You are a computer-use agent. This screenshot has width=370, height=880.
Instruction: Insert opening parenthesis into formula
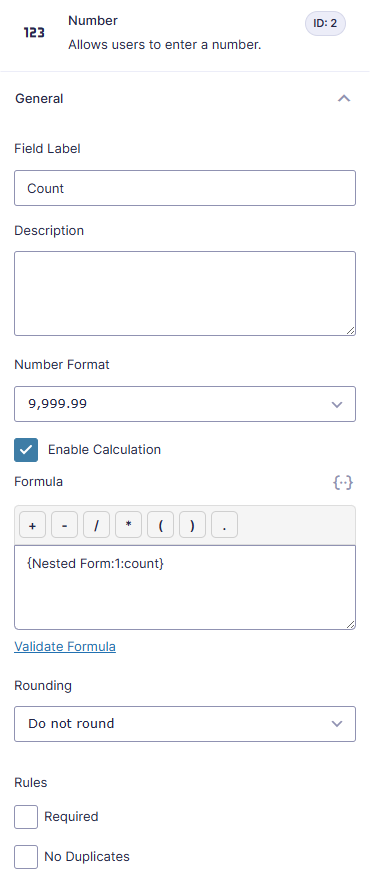click(161, 525)
